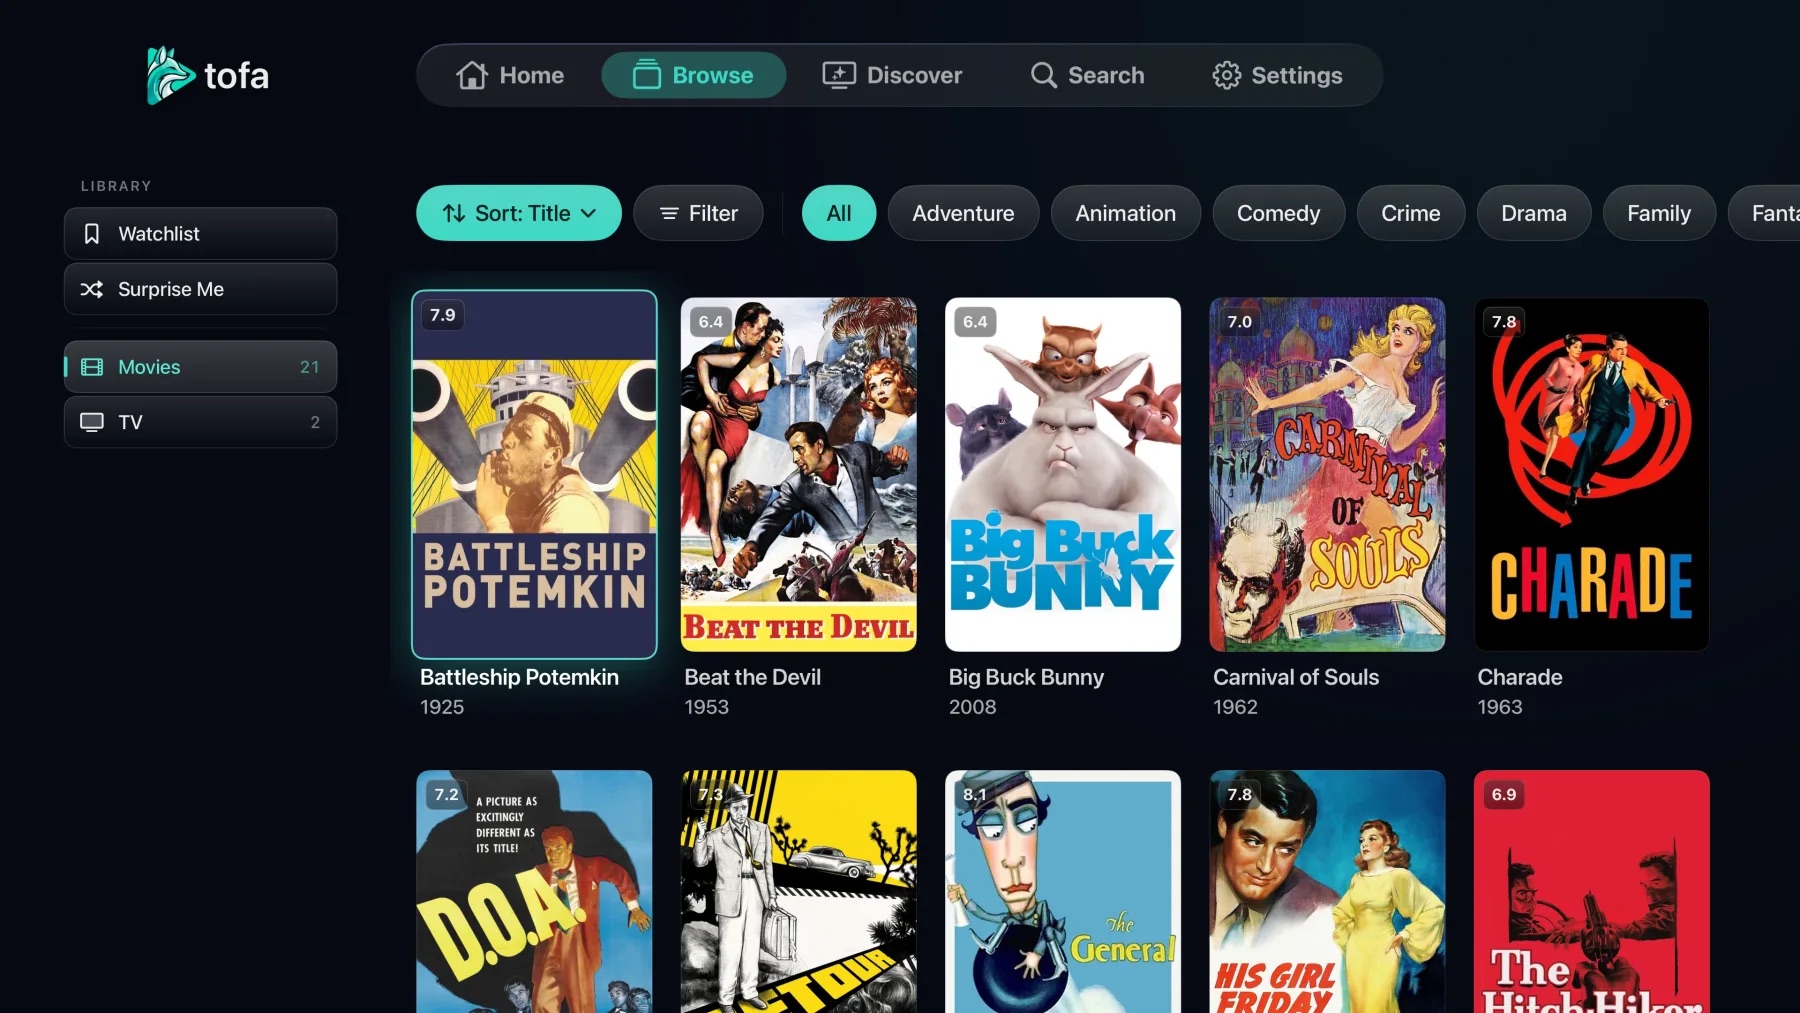Click the 8.1 rating badge on The General
Screen dimensions: 1800x1013
click(975, 794)
